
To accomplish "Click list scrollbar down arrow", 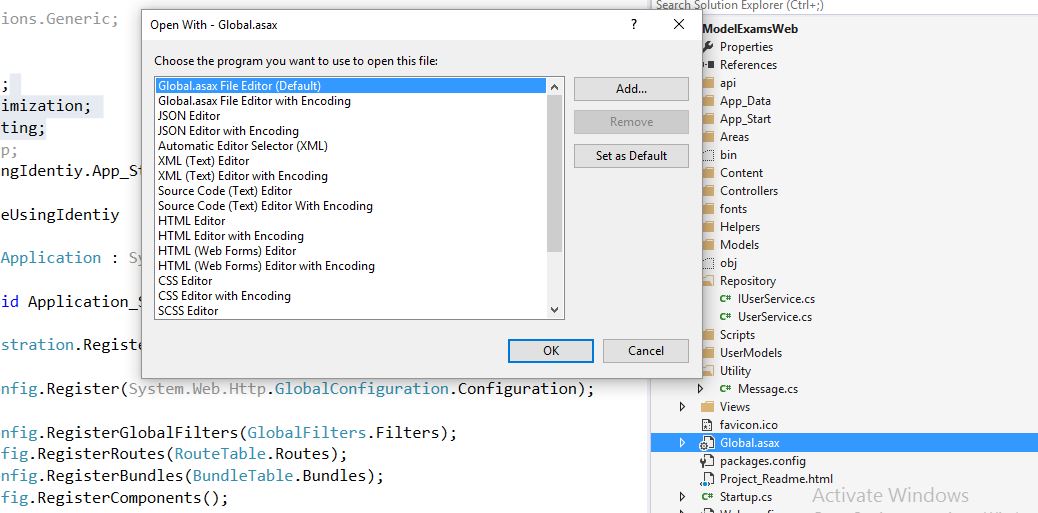I will (x=555, y=310).
